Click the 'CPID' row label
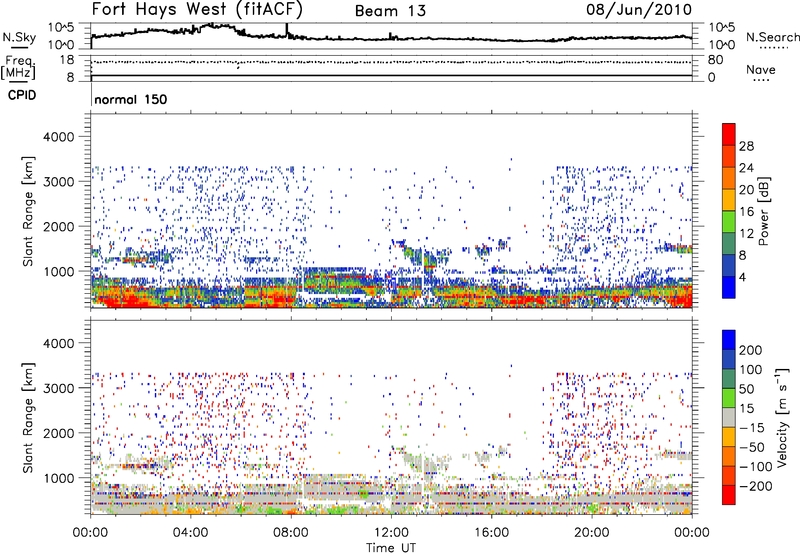Screen dimensions: 800x554 [22, 95]
